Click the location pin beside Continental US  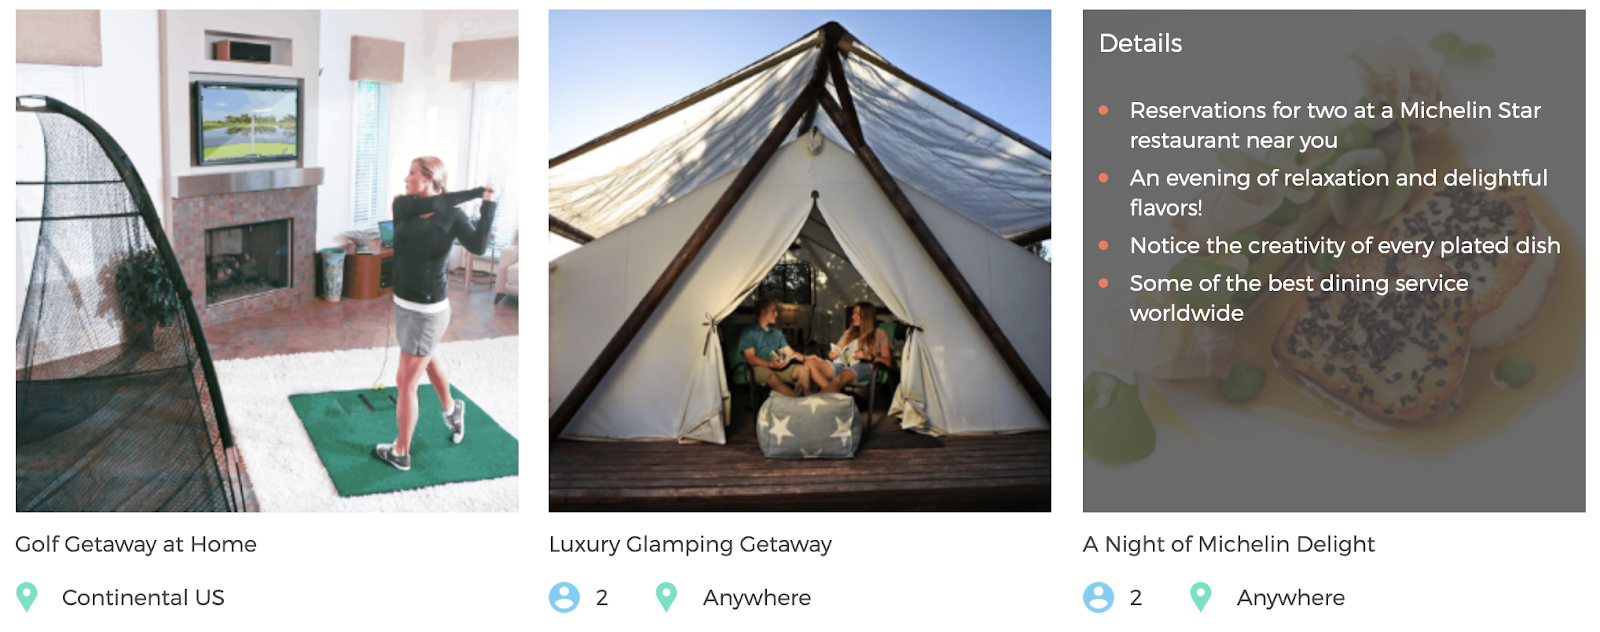(x=27, y=597)
